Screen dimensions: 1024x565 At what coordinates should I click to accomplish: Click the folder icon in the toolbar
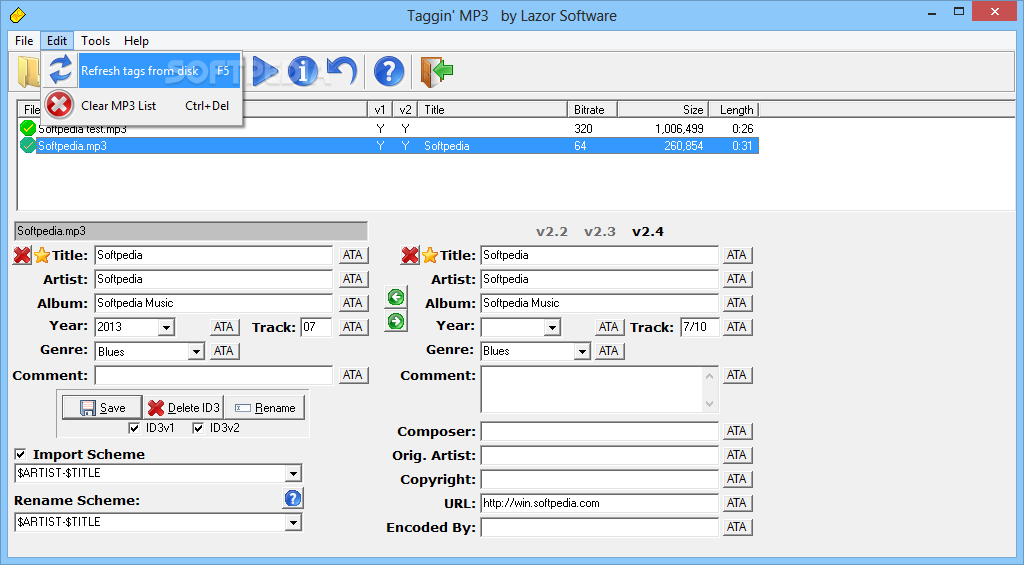[x=28, y=71]
